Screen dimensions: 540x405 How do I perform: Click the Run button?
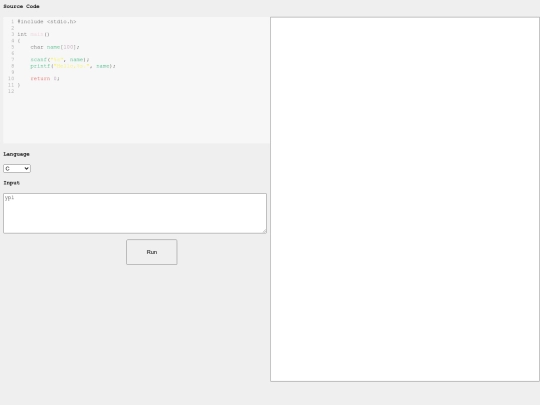click(x=152, y=252)
